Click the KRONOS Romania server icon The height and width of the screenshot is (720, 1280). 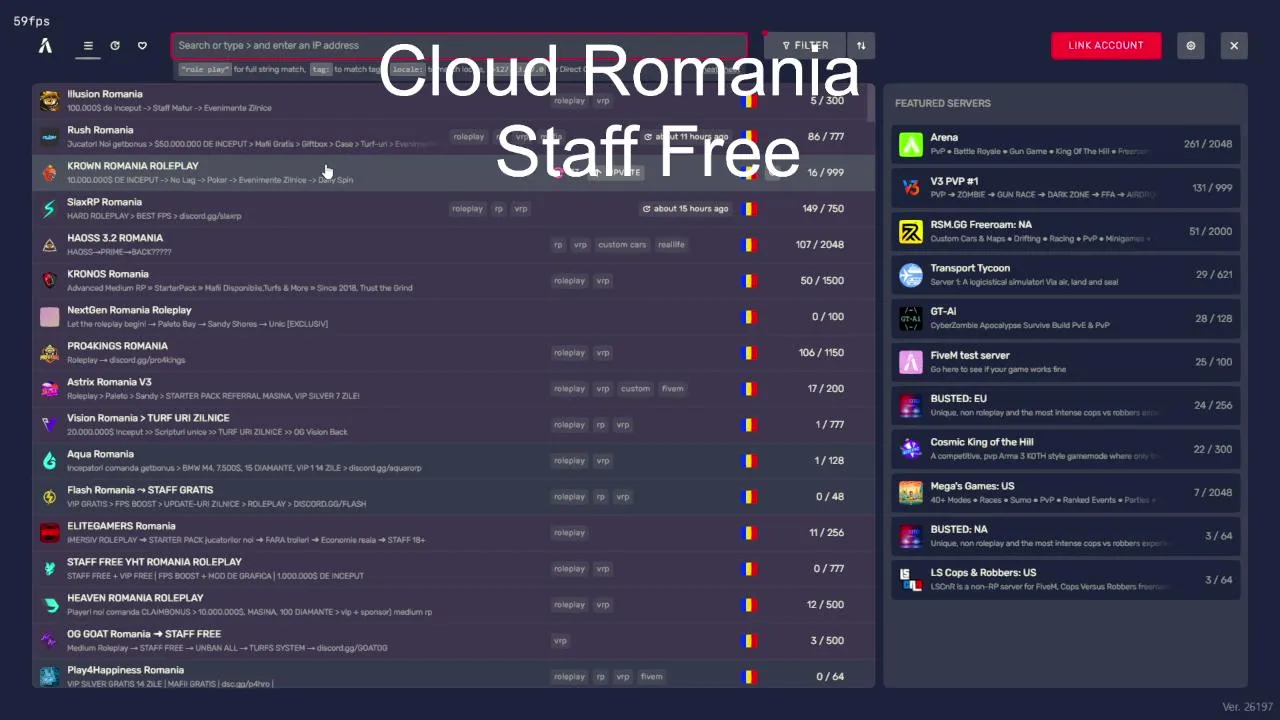(x=49, y=280)
